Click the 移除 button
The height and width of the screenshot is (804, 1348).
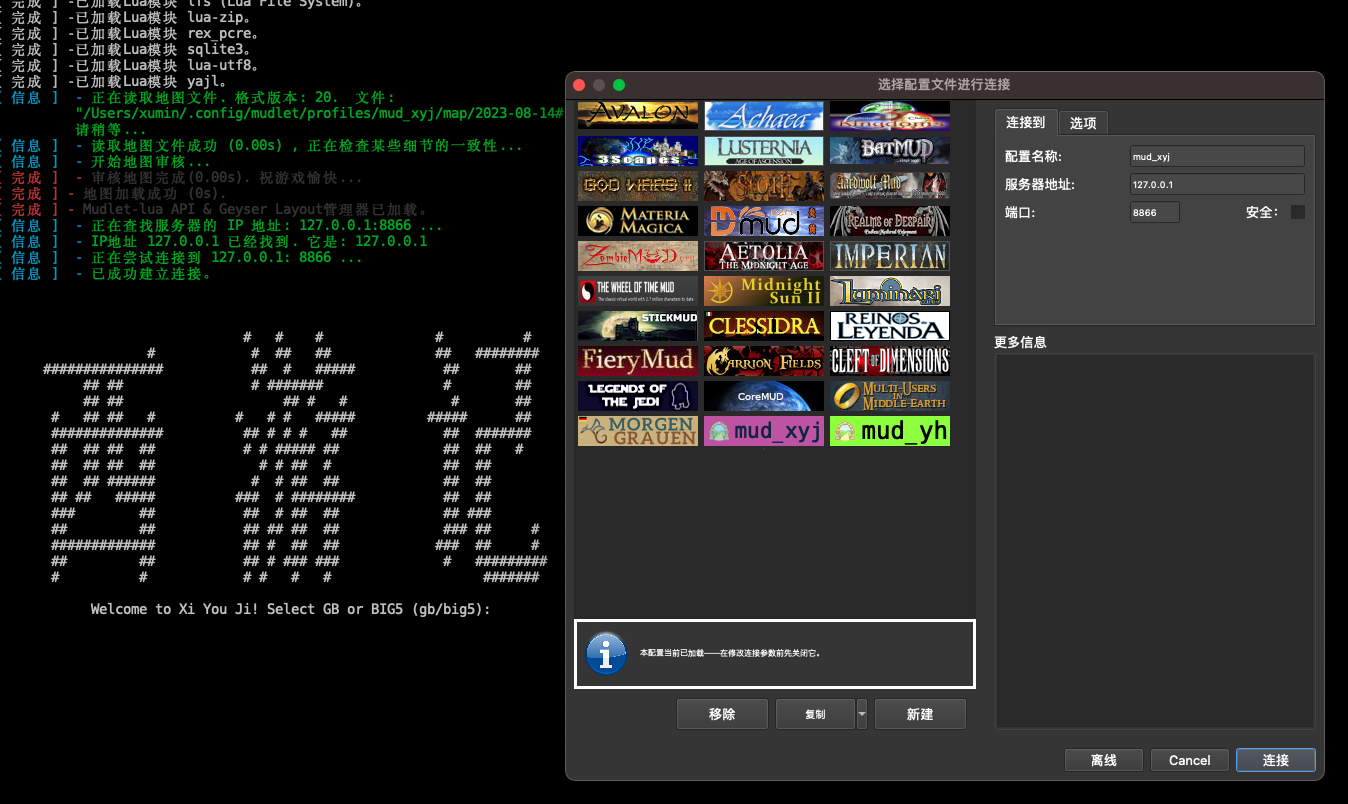pos(722,714)
